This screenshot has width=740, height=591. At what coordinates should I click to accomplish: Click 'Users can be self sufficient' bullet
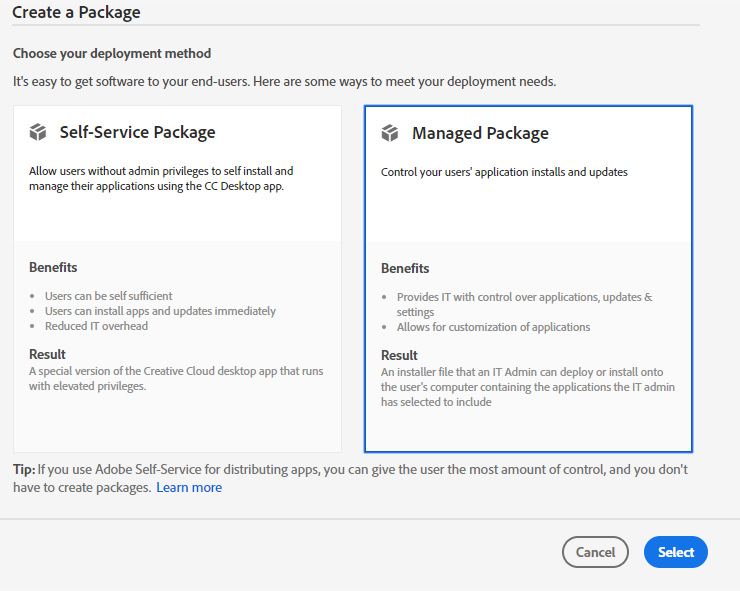click(x=109, y=296)
